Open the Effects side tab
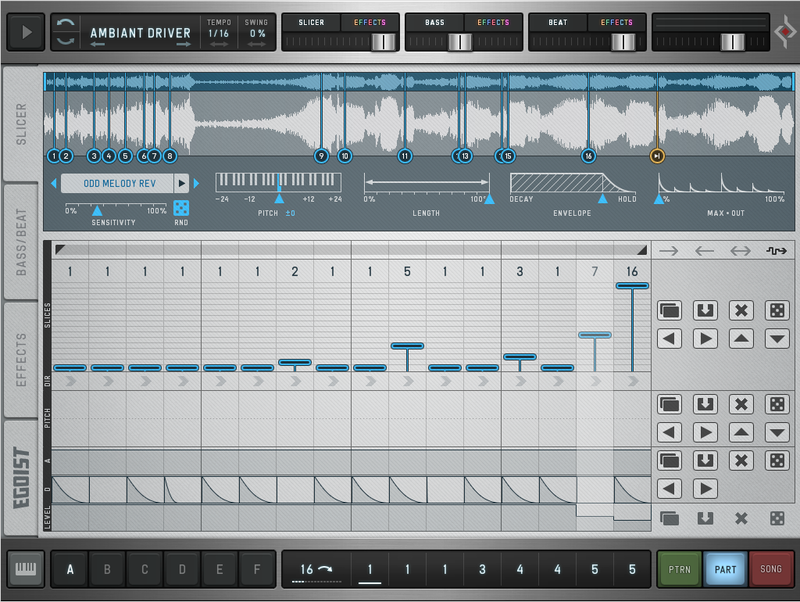This screenshot has height=602, width=800. point(22,358)
